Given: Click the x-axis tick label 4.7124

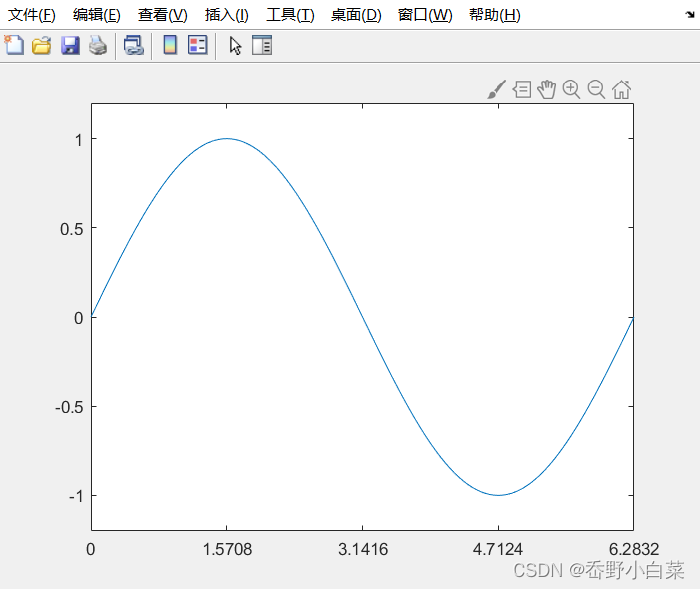Looking at the screenshot, I should click(x=498, y=549).
